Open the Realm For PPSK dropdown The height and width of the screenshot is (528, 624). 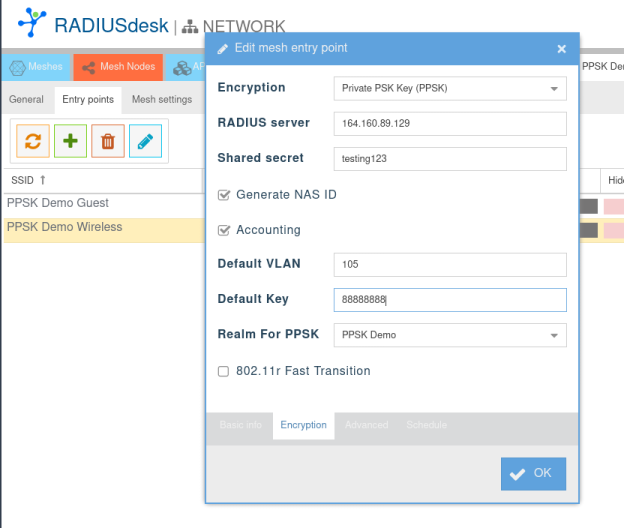pos(554,335)
